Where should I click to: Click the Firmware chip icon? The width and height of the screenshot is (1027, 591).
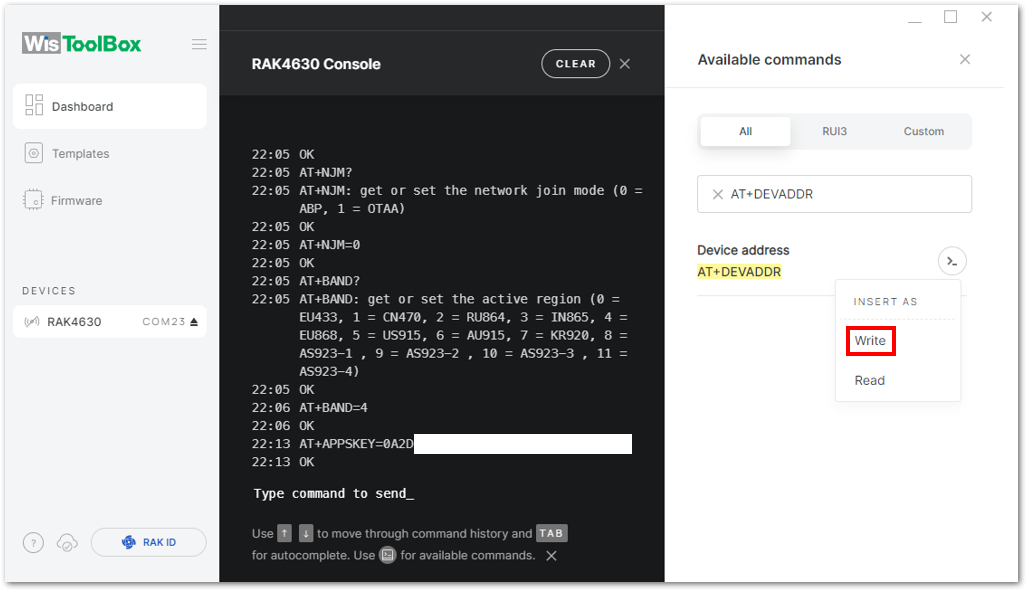pyautogui.click(x=33, y=200)
